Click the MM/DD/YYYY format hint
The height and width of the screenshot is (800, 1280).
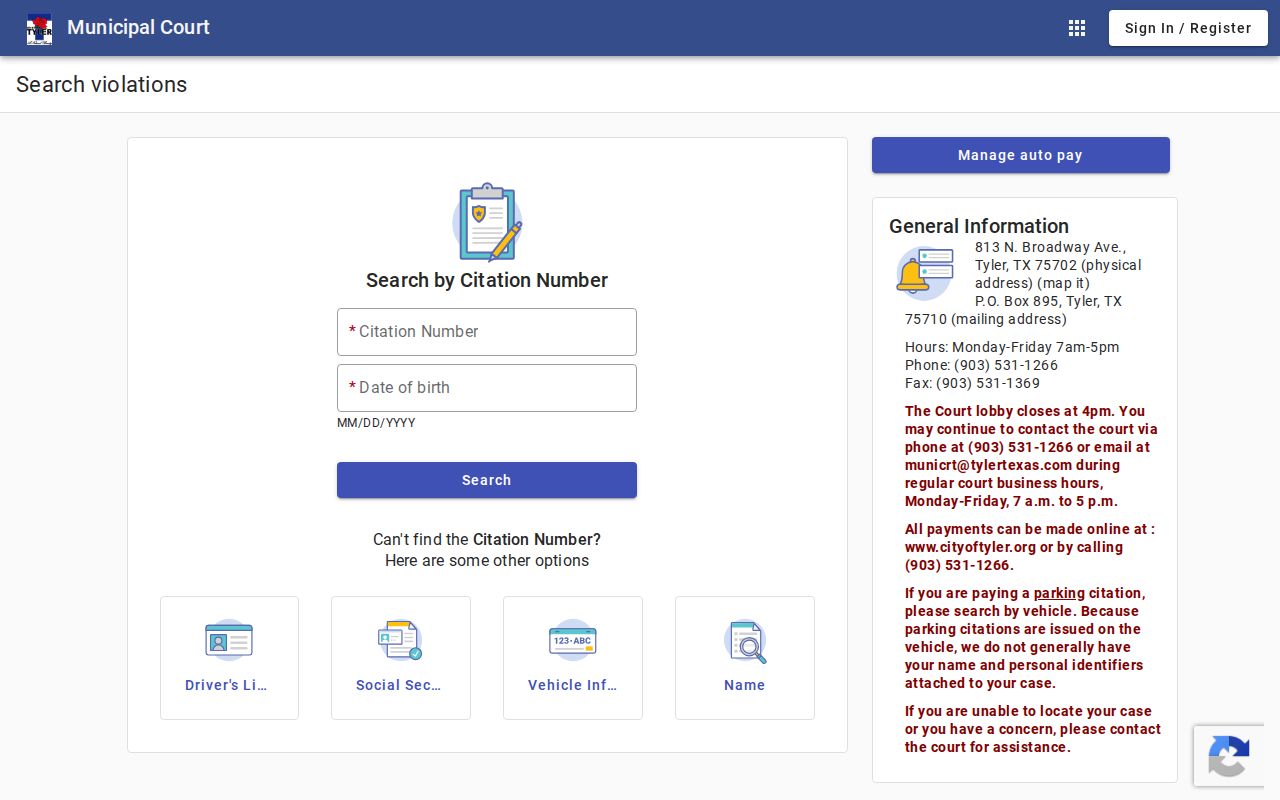point(376,423)
